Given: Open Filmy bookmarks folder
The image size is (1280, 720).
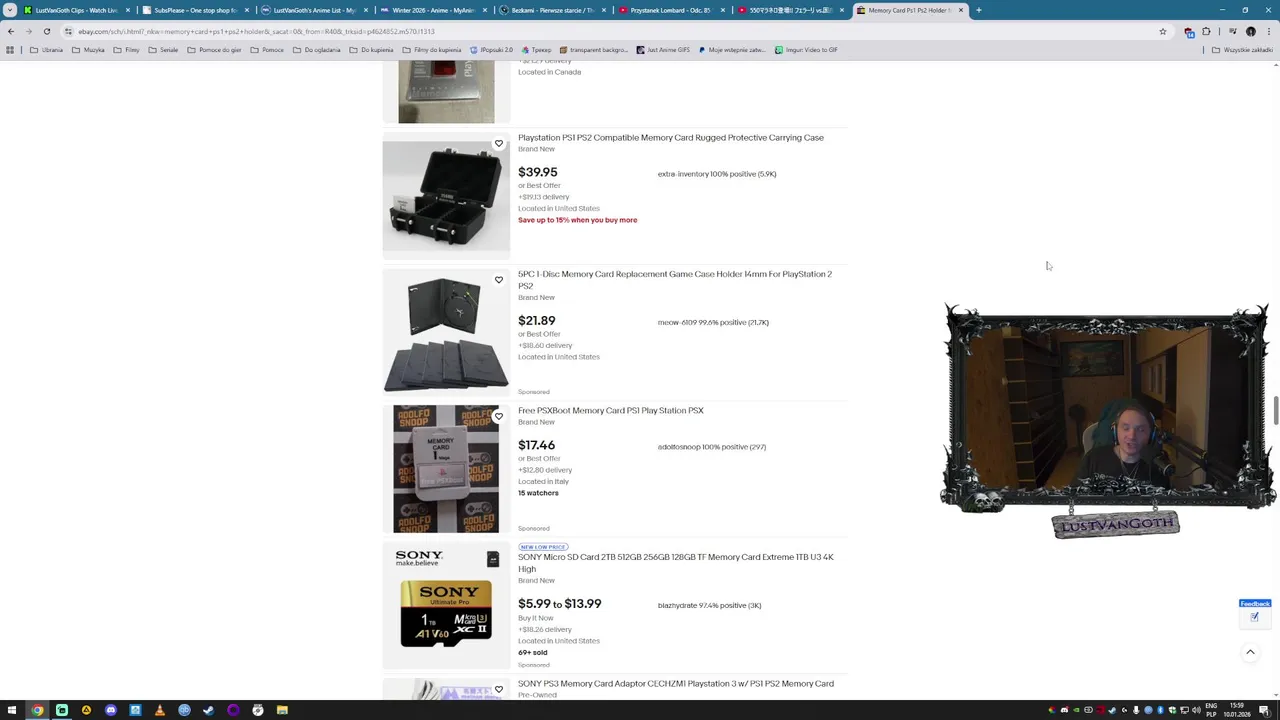Looking at the screenshot, I should tap(127, 50).
